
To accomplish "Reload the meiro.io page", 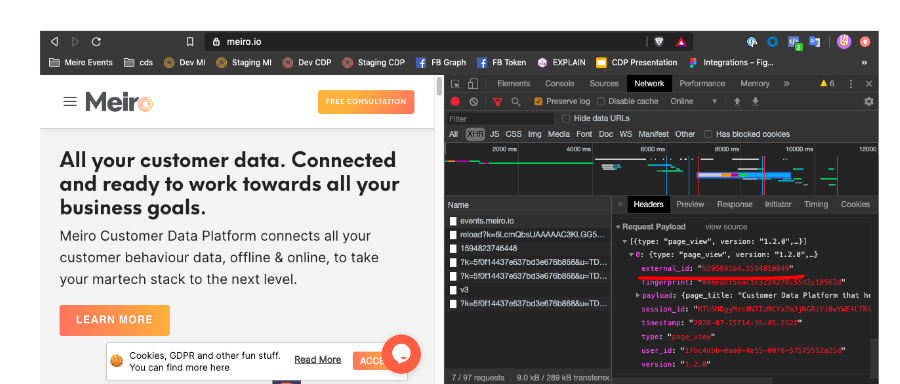I will coord(96,42).
